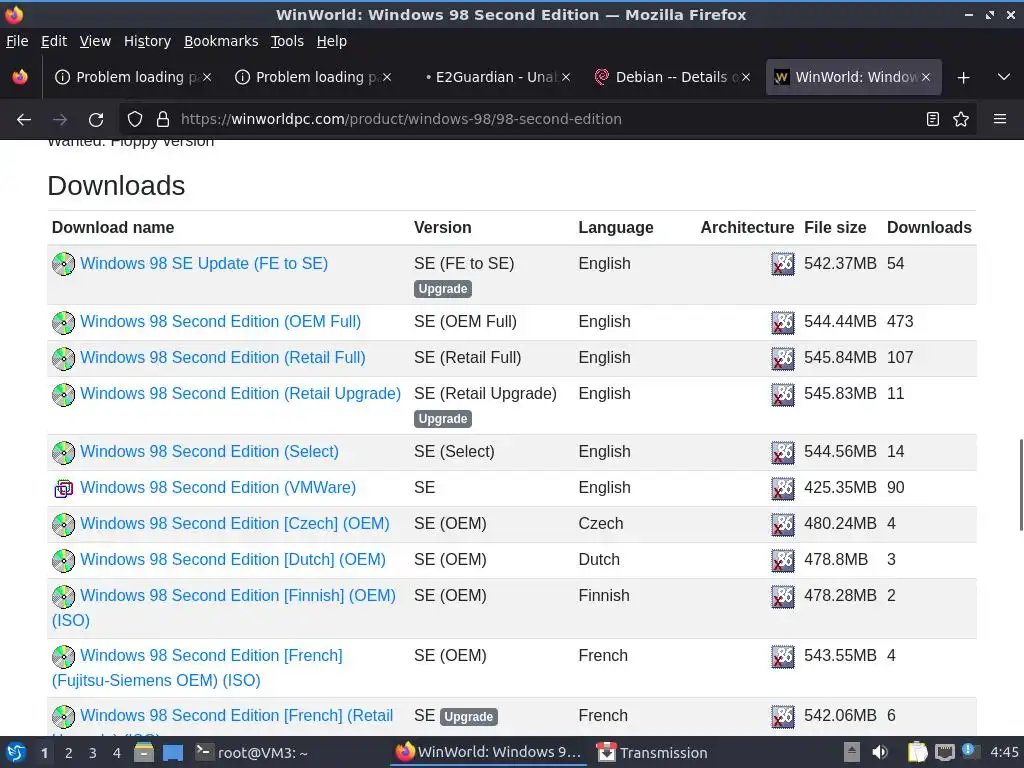Reload the current page
The width and height of the screenshot is (1024, 768).
point(96,120)
